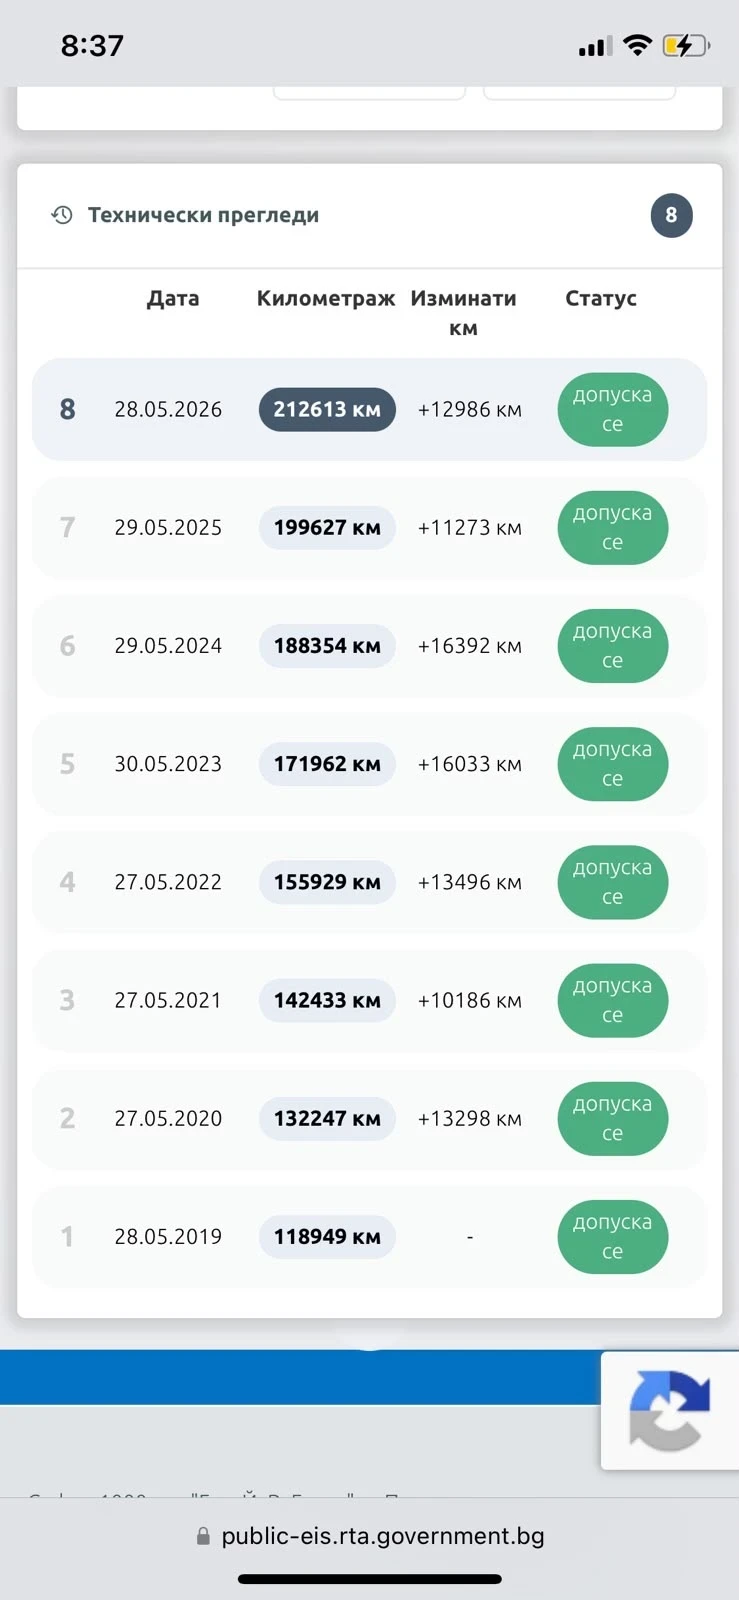Click the Километраж column header

coord(326,298)
